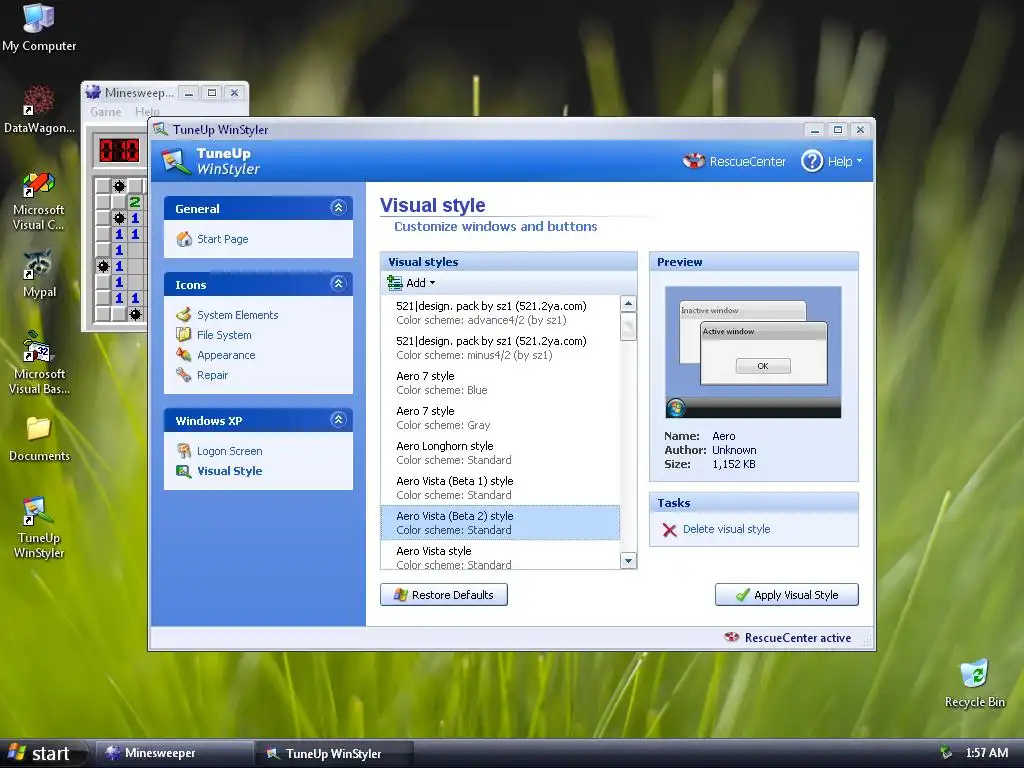Open My Computer desktop icon
1024x768 pixels.
pos(39,28)
